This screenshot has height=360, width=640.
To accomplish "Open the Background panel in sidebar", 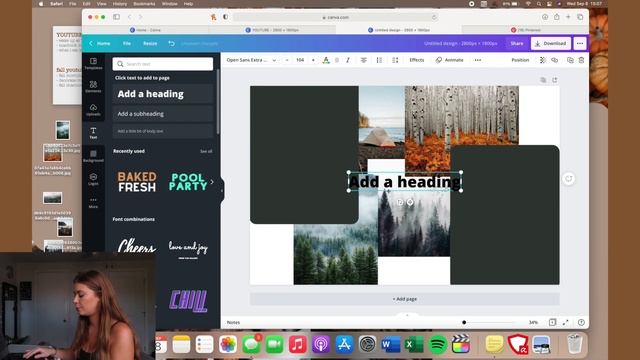I will (93, 156).
